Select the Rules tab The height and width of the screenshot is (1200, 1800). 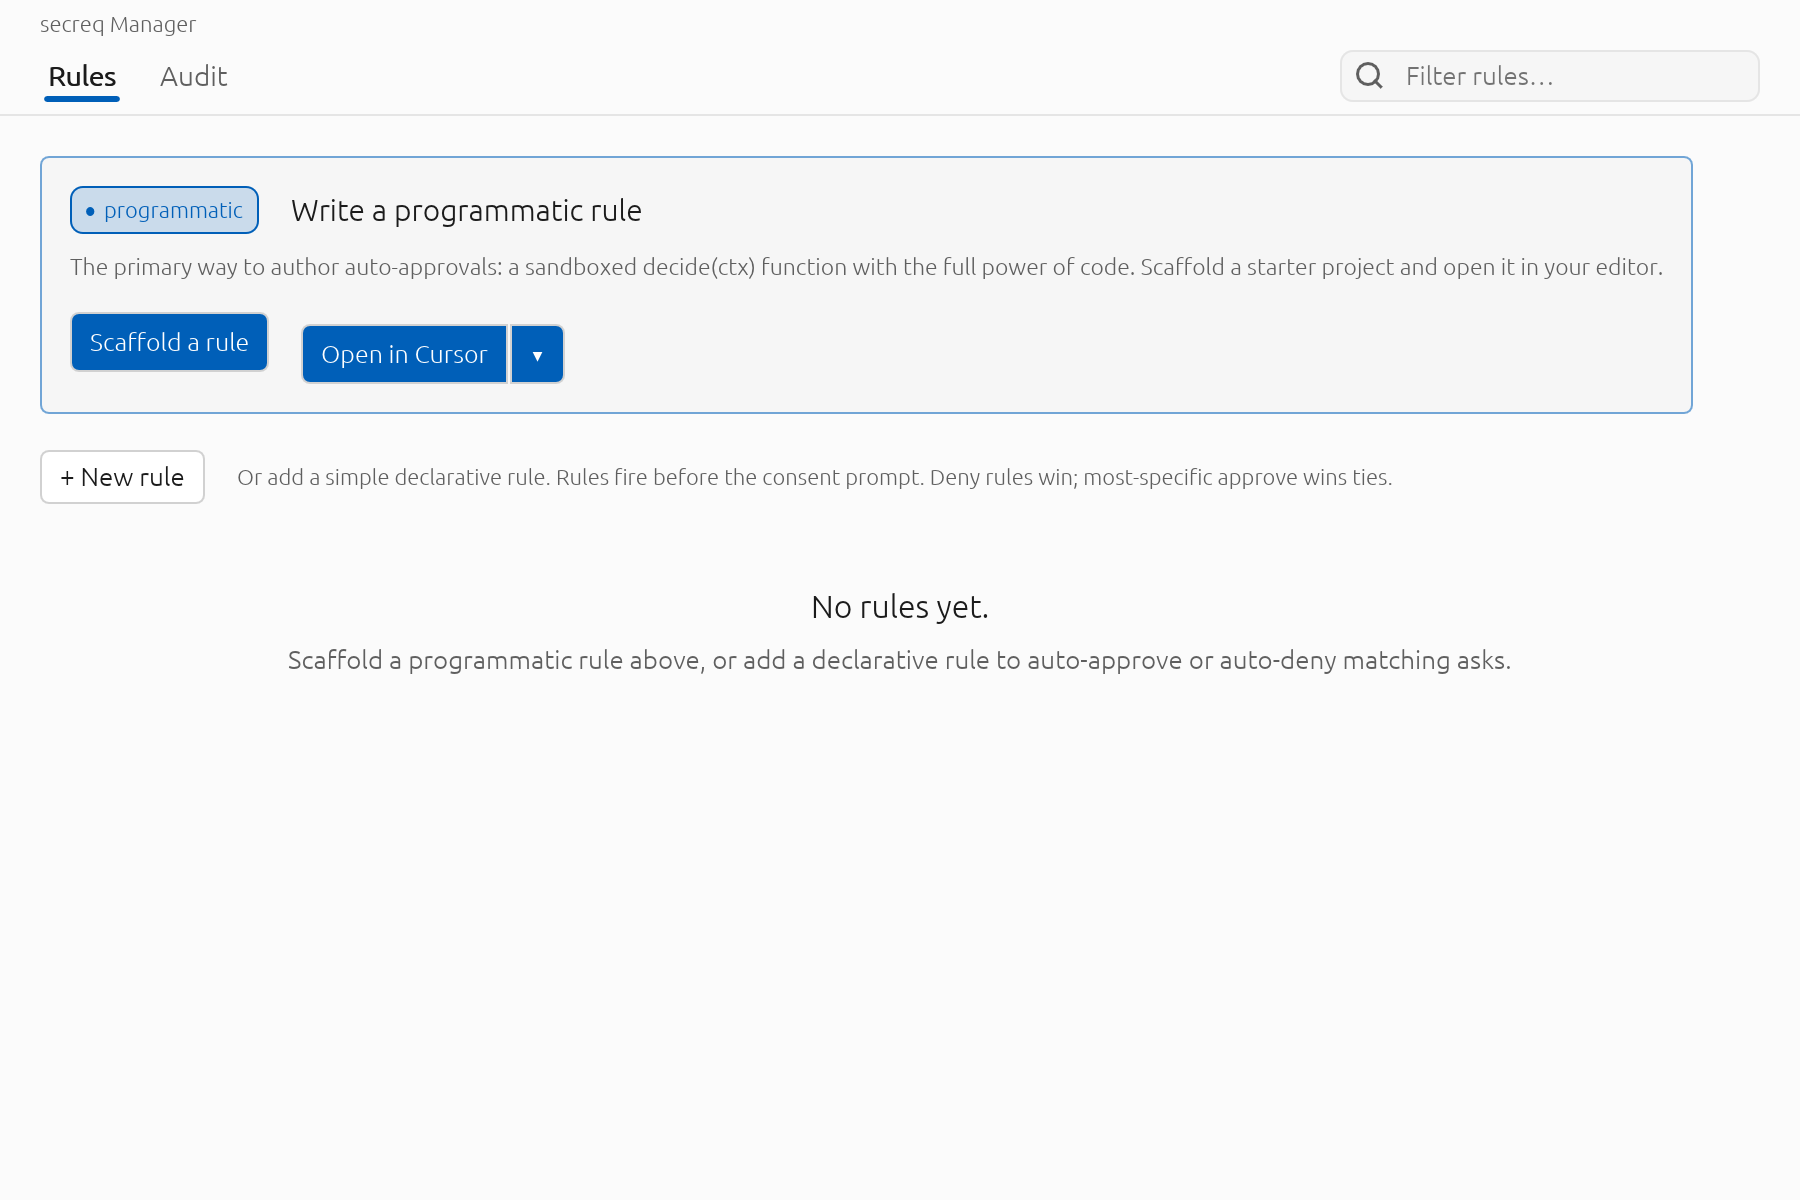82,77
